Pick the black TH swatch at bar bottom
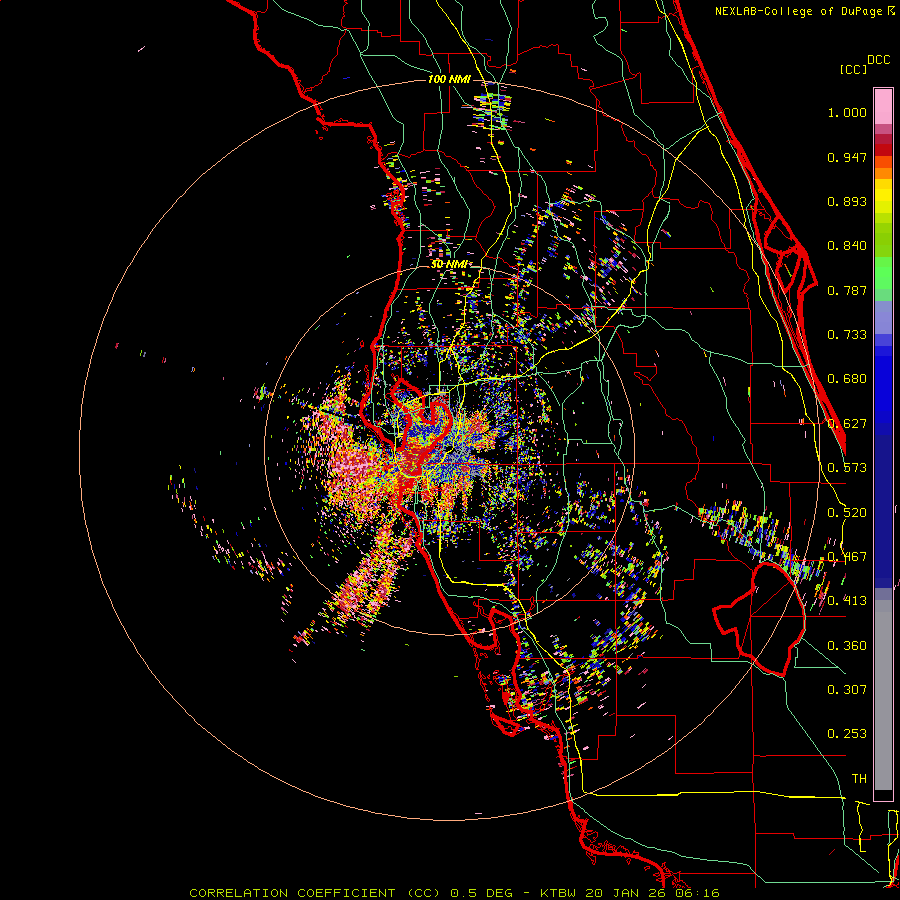The width and height of the screenshot is (900, 900). pyautogui.click(x=883, y=794)
